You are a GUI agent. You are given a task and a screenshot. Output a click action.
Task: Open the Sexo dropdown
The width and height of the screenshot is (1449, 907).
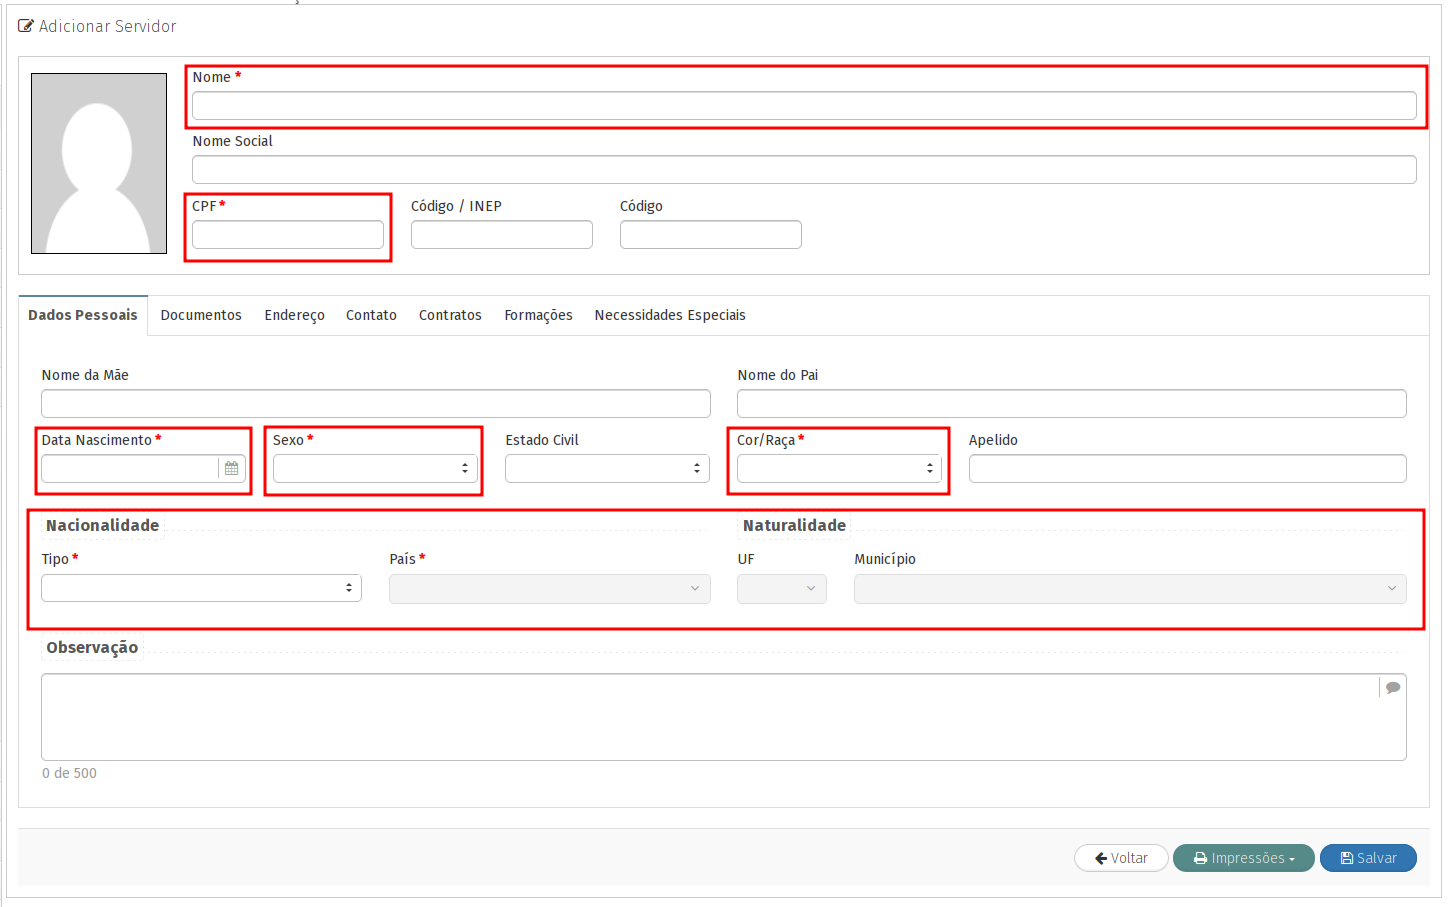[375, 468]
